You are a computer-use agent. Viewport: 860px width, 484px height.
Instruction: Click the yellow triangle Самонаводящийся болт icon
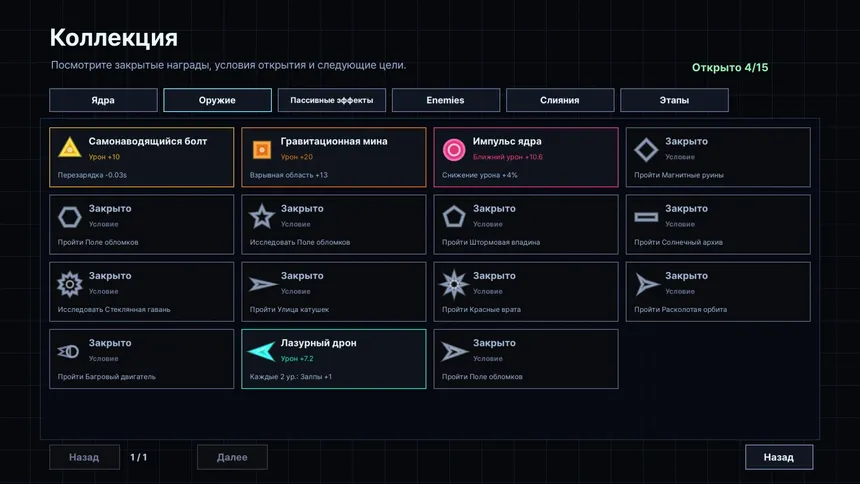(70, 148)
